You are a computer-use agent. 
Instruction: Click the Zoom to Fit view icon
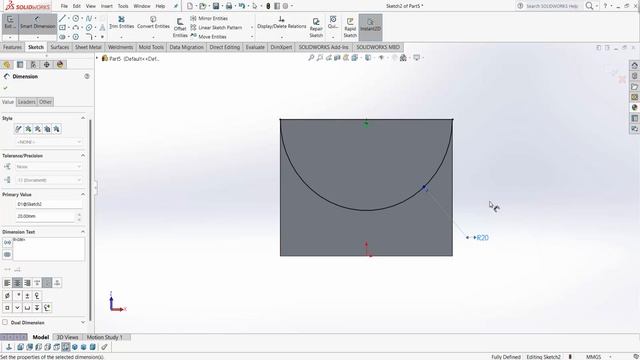point(311,58)
